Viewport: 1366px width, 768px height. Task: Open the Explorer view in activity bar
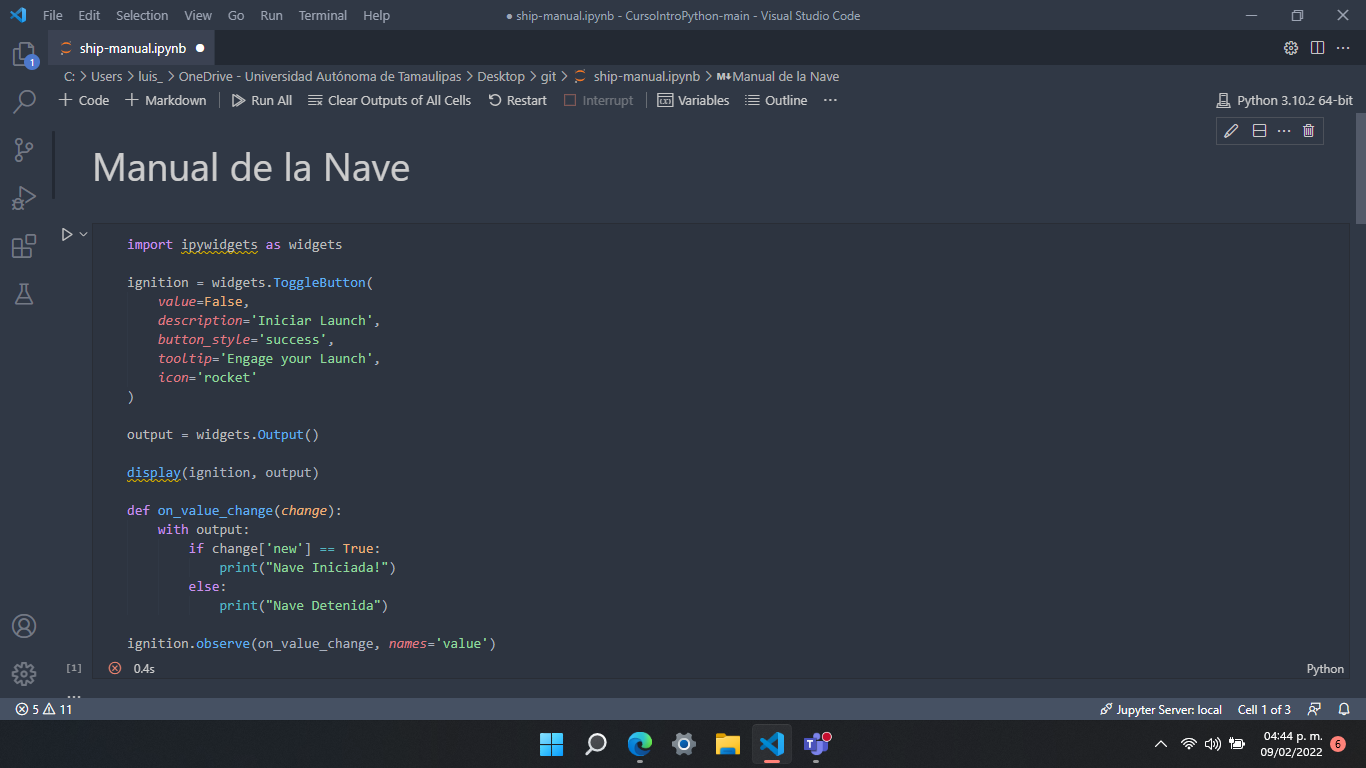click(24, 54)
